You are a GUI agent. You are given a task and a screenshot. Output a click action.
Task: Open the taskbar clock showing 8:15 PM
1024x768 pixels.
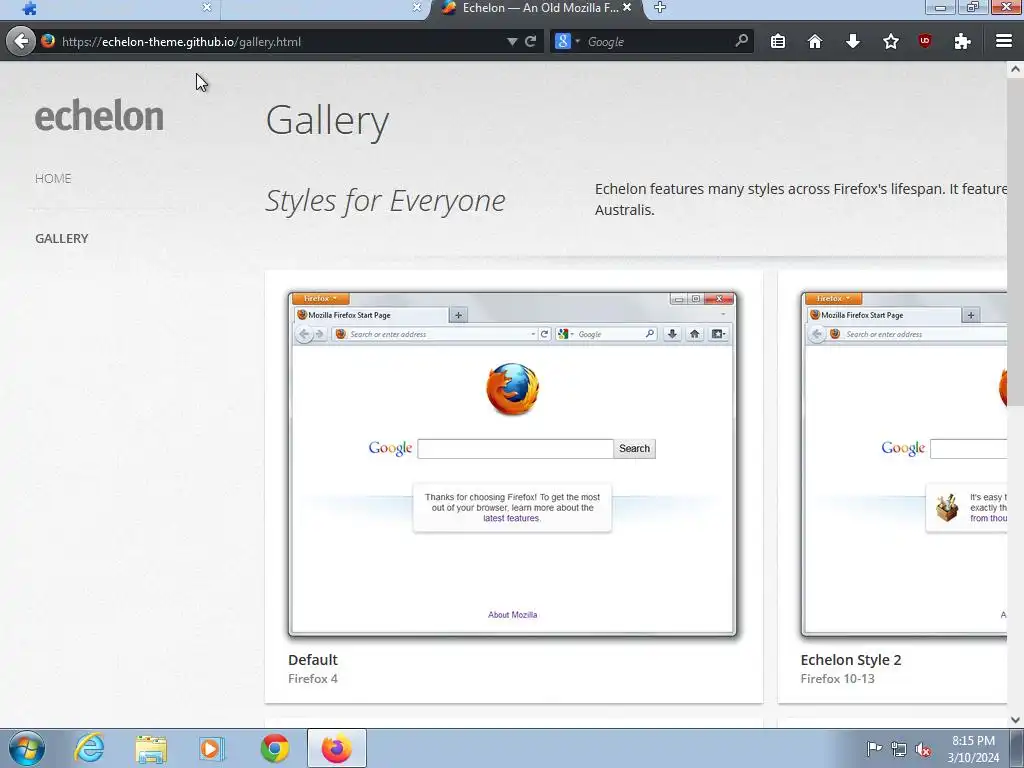973,749
